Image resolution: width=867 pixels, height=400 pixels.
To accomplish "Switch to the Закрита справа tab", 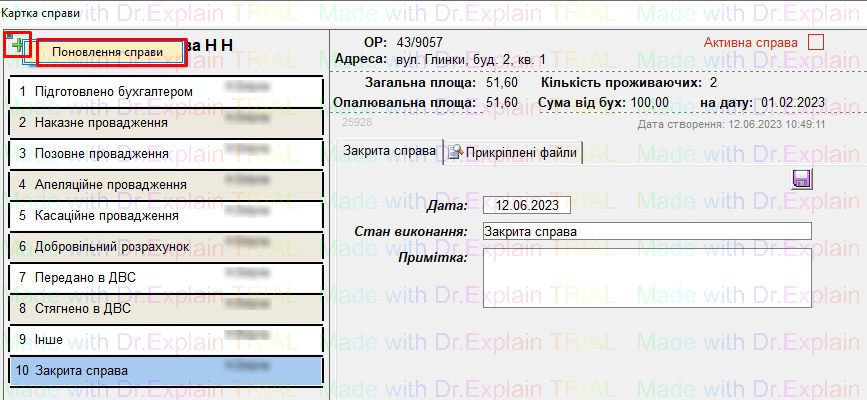I will point(388,151).
